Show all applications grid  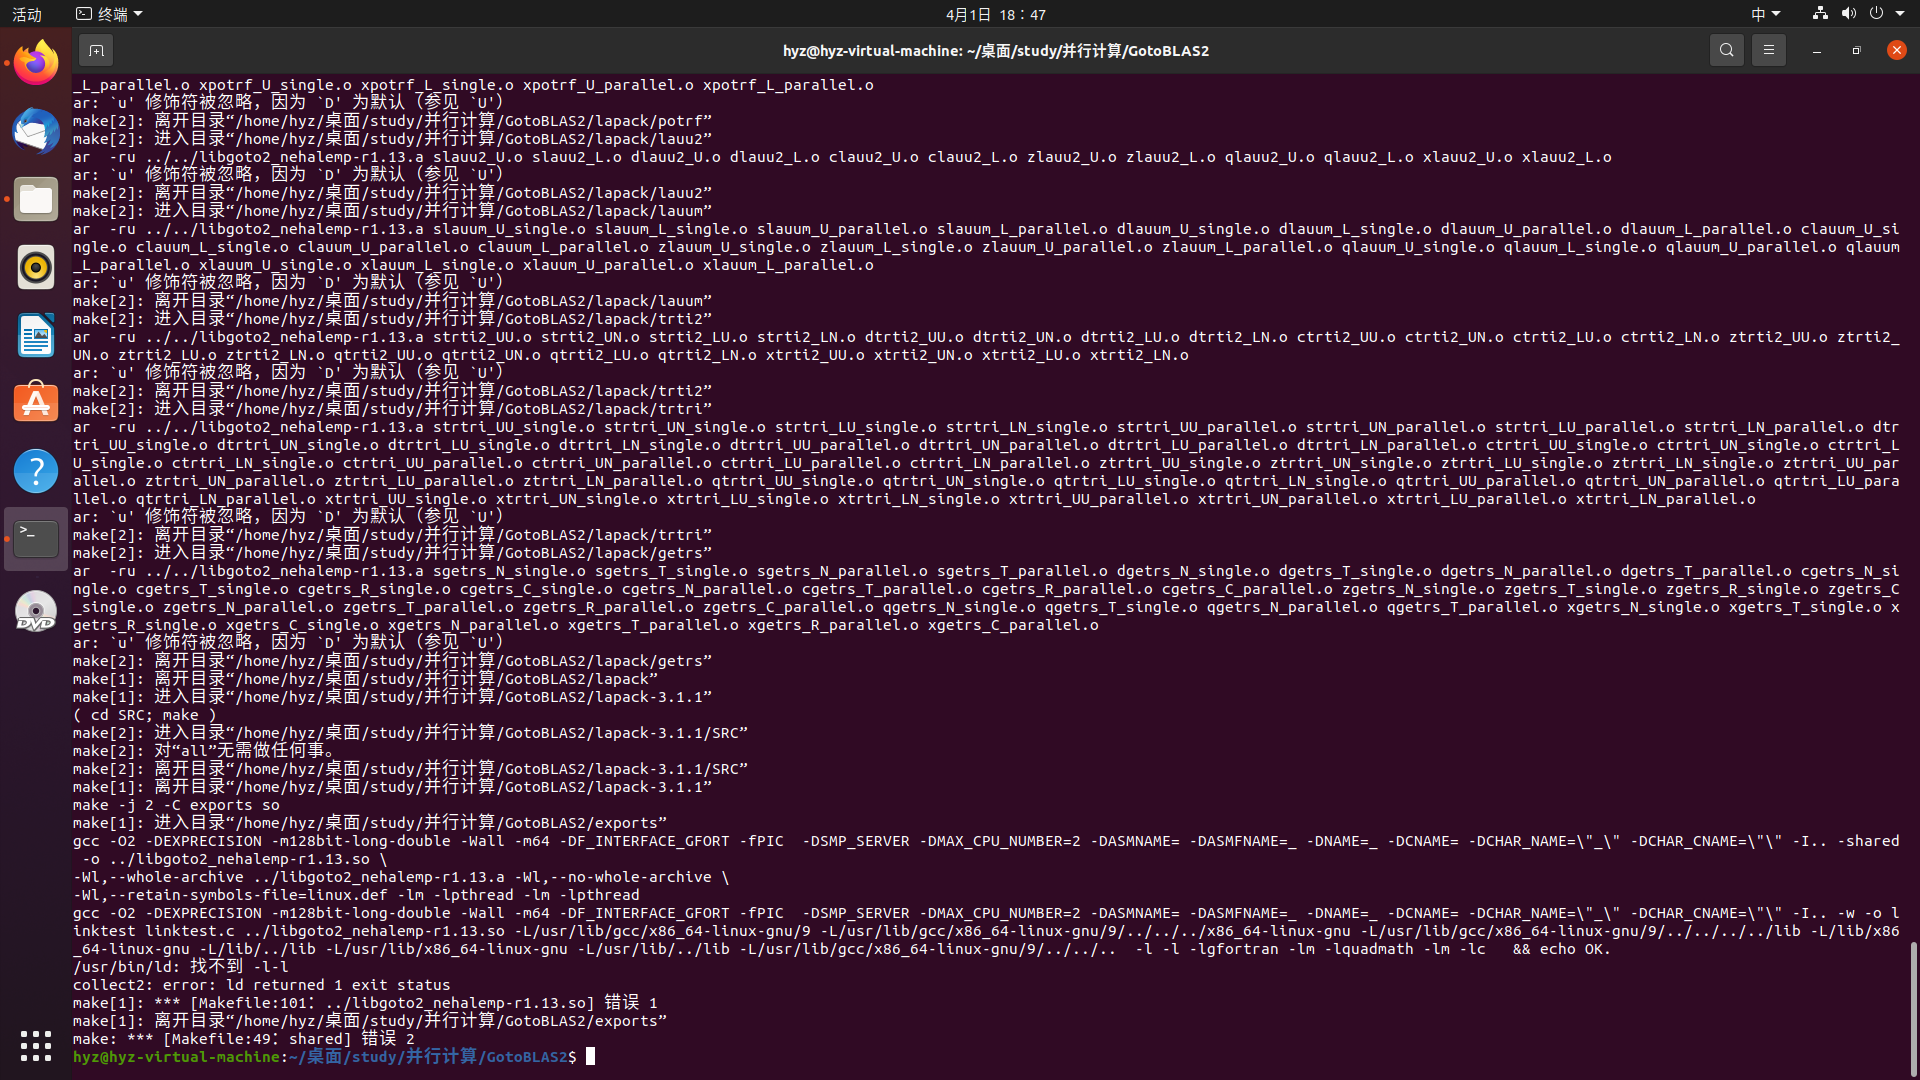point(36,1046)
